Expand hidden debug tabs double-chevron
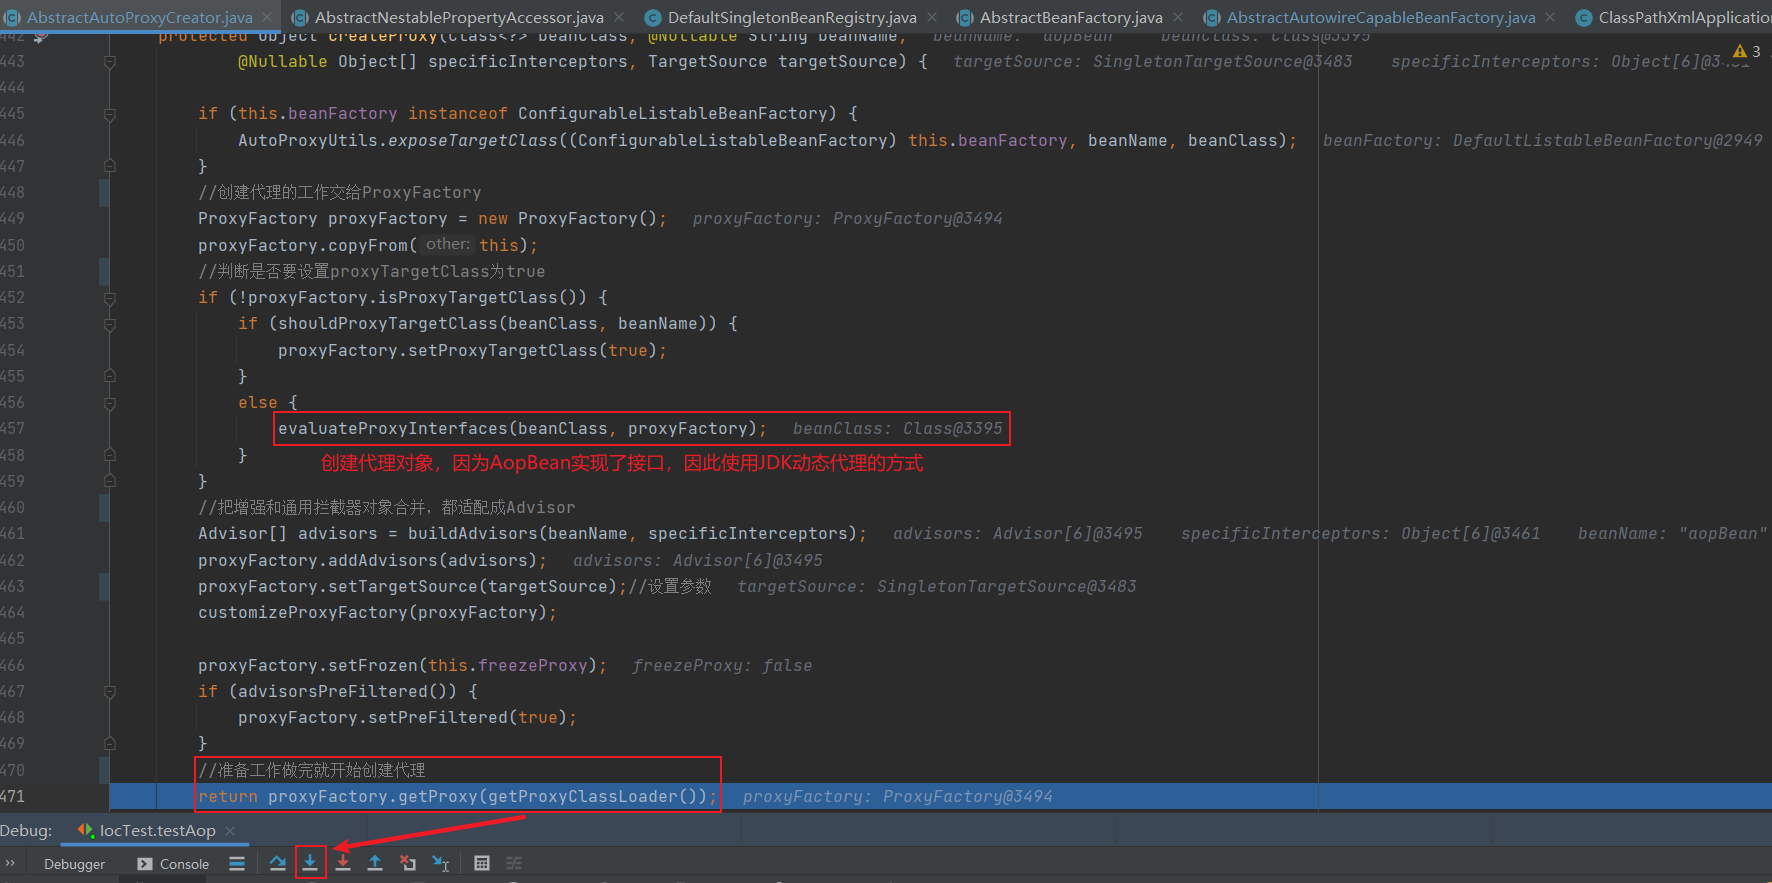Screen dimensions: 1772x883 (x=10, y=863)
